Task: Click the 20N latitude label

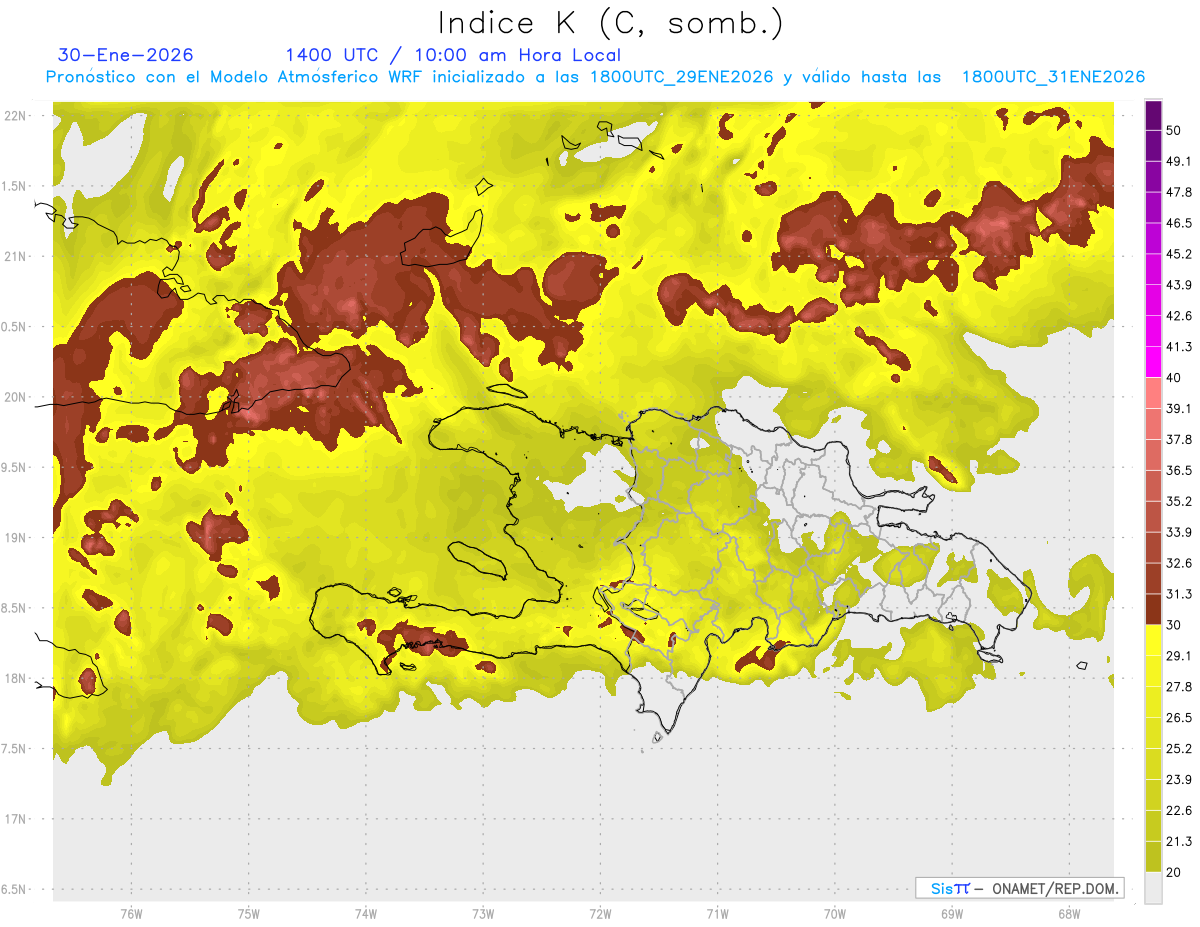Action: (17, 397)
